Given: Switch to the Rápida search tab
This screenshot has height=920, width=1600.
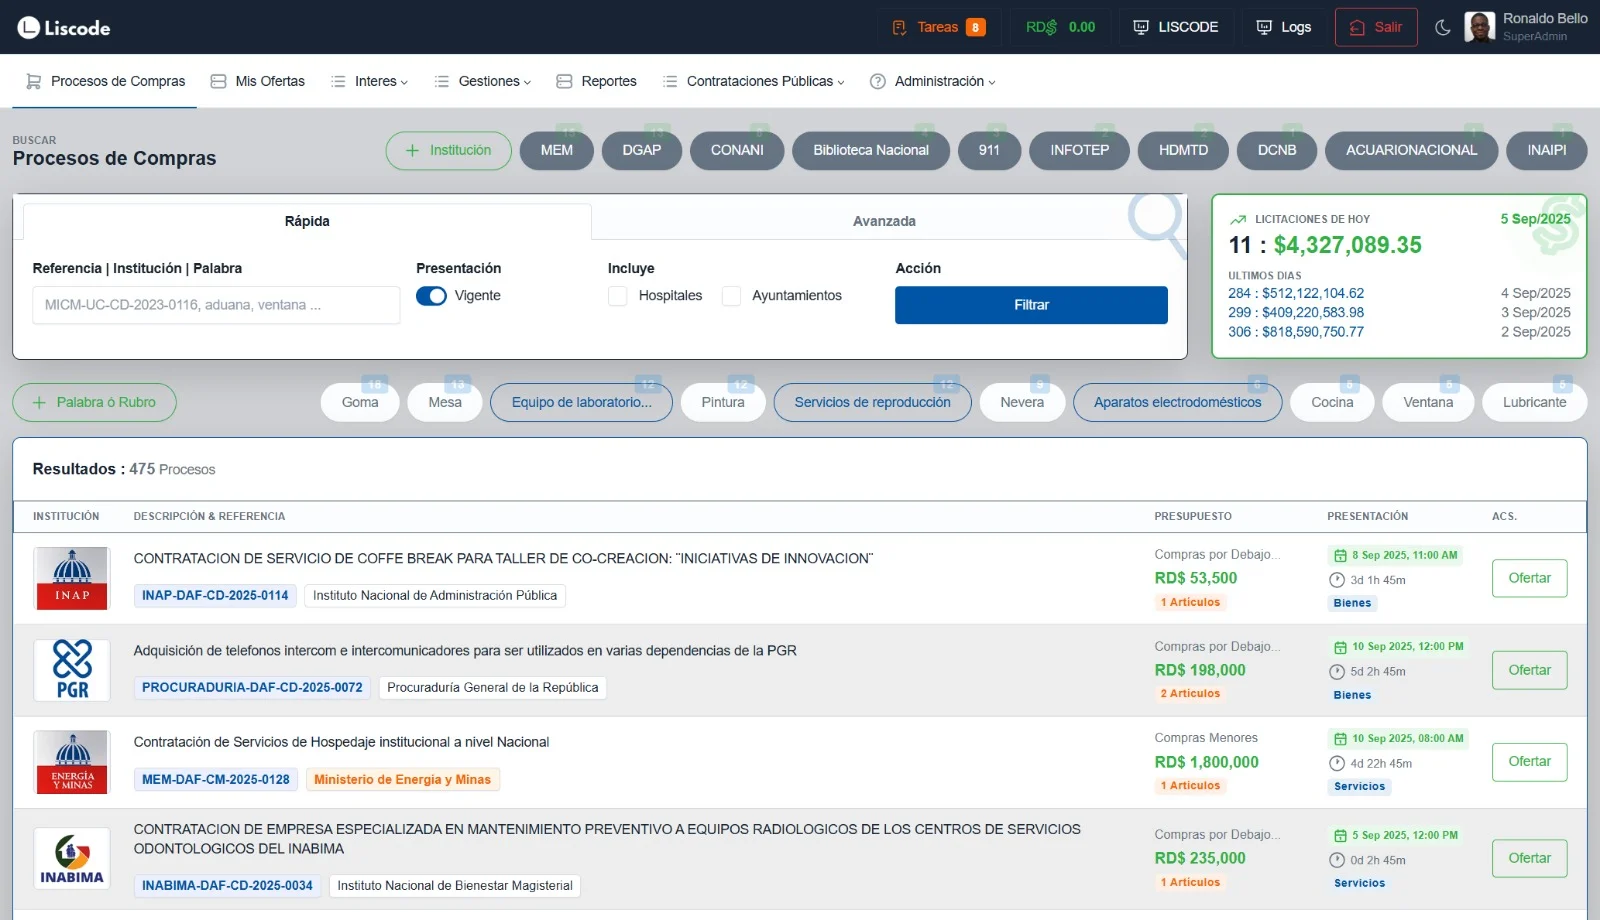Looking at the screenshot, I should [x=307, y=221].
